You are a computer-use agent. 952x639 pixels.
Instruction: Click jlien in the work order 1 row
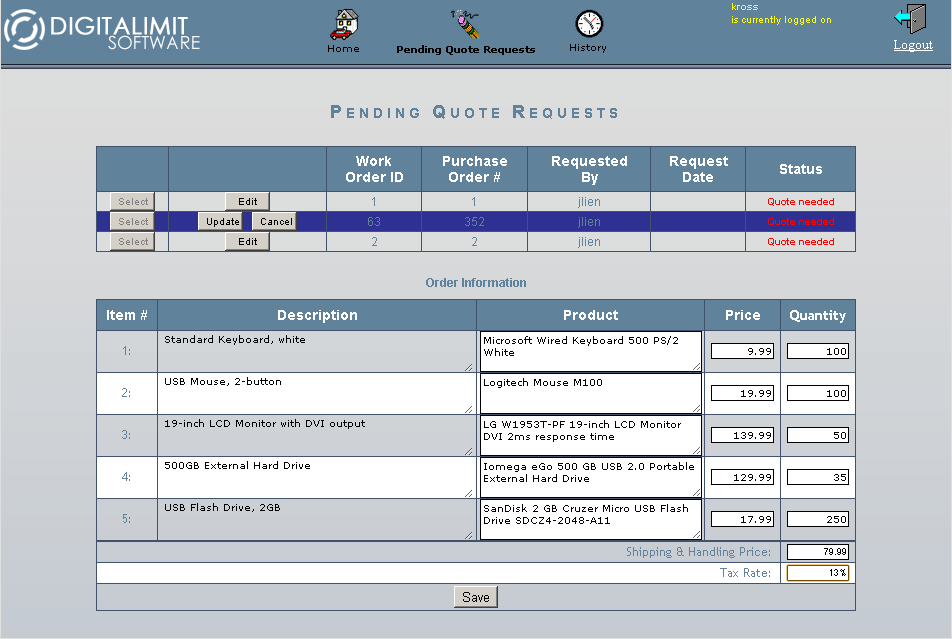[589, 202]
